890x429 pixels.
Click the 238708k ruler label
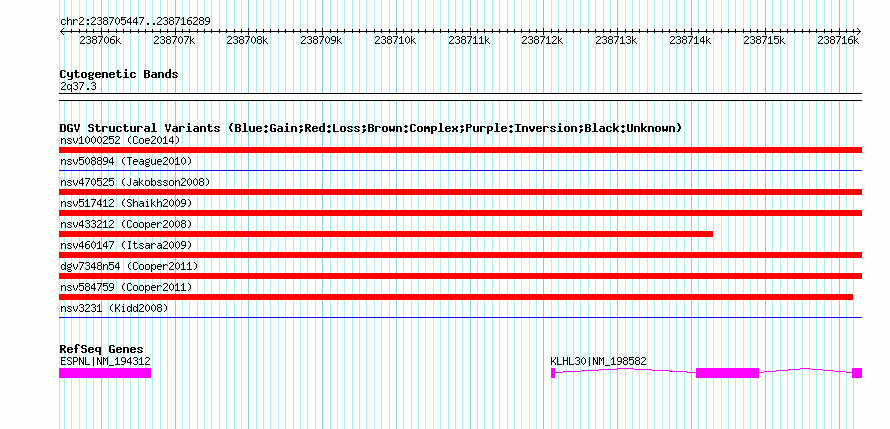(x=247, y=41)
